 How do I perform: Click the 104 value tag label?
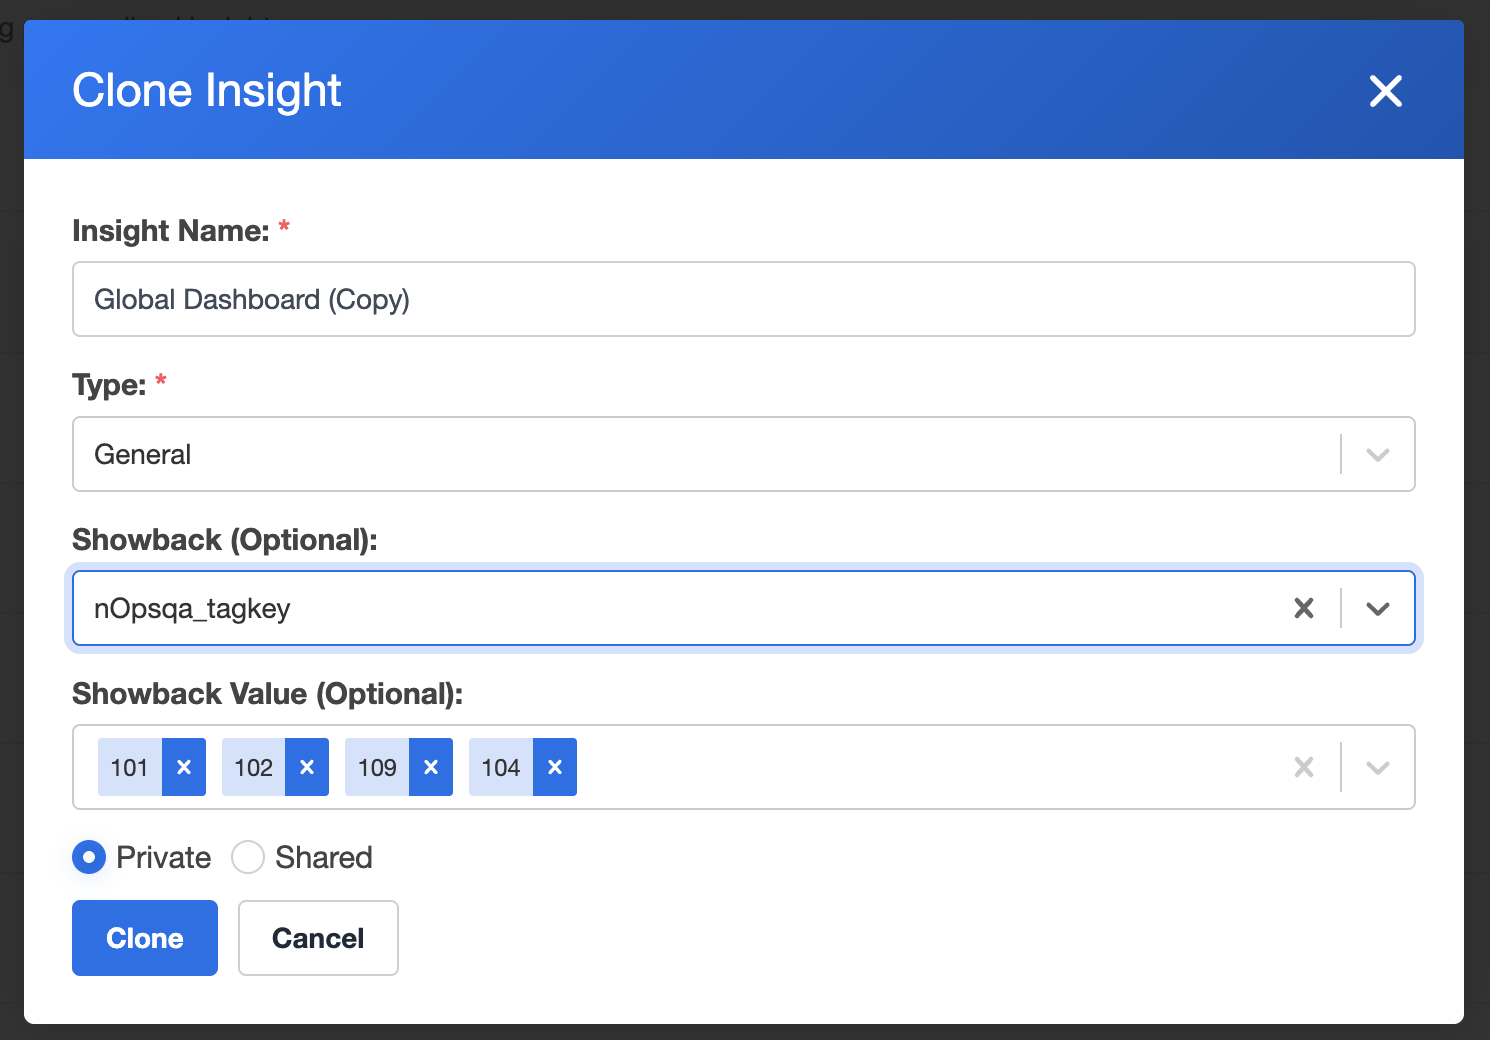coord(501,767)
